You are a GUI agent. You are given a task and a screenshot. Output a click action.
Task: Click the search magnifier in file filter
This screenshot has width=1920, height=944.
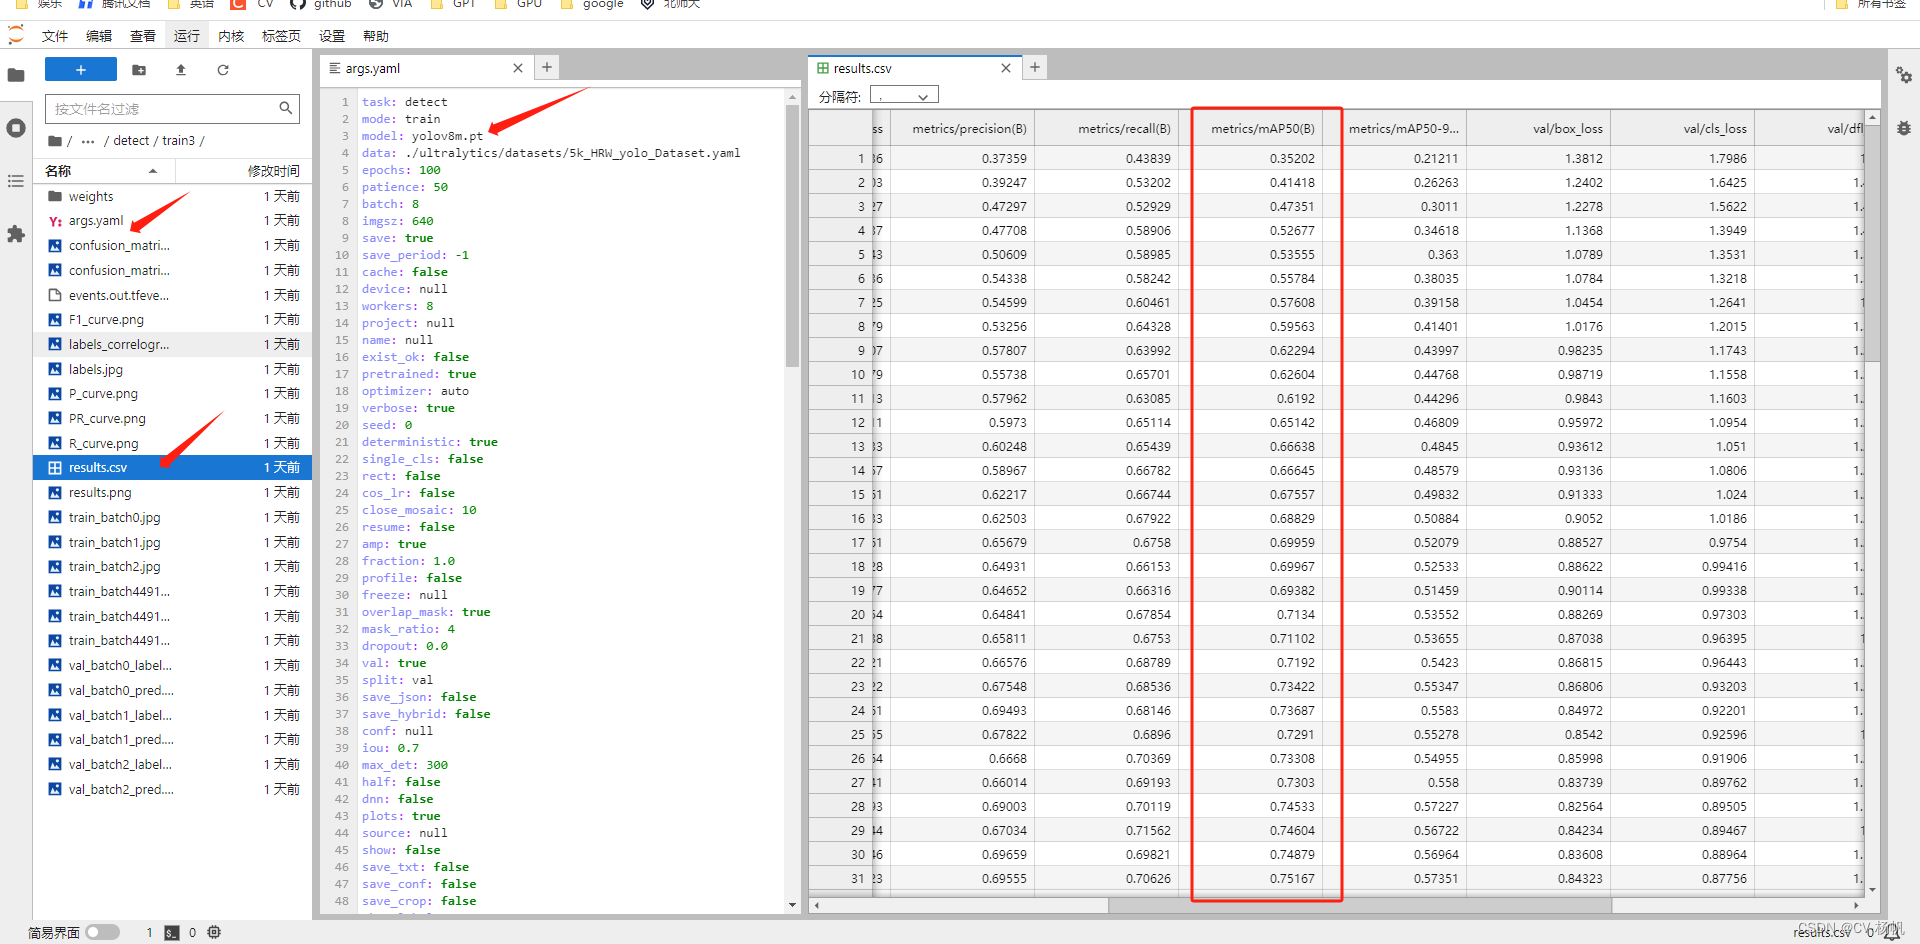(286, 108)
